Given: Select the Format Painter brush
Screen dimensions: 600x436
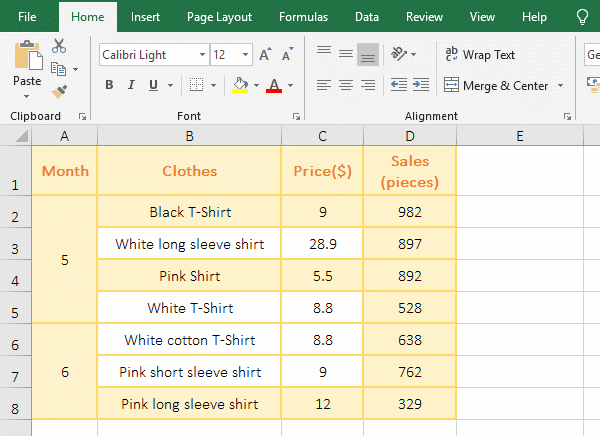Looking at the screenshot, I should (x=59, y=91).
